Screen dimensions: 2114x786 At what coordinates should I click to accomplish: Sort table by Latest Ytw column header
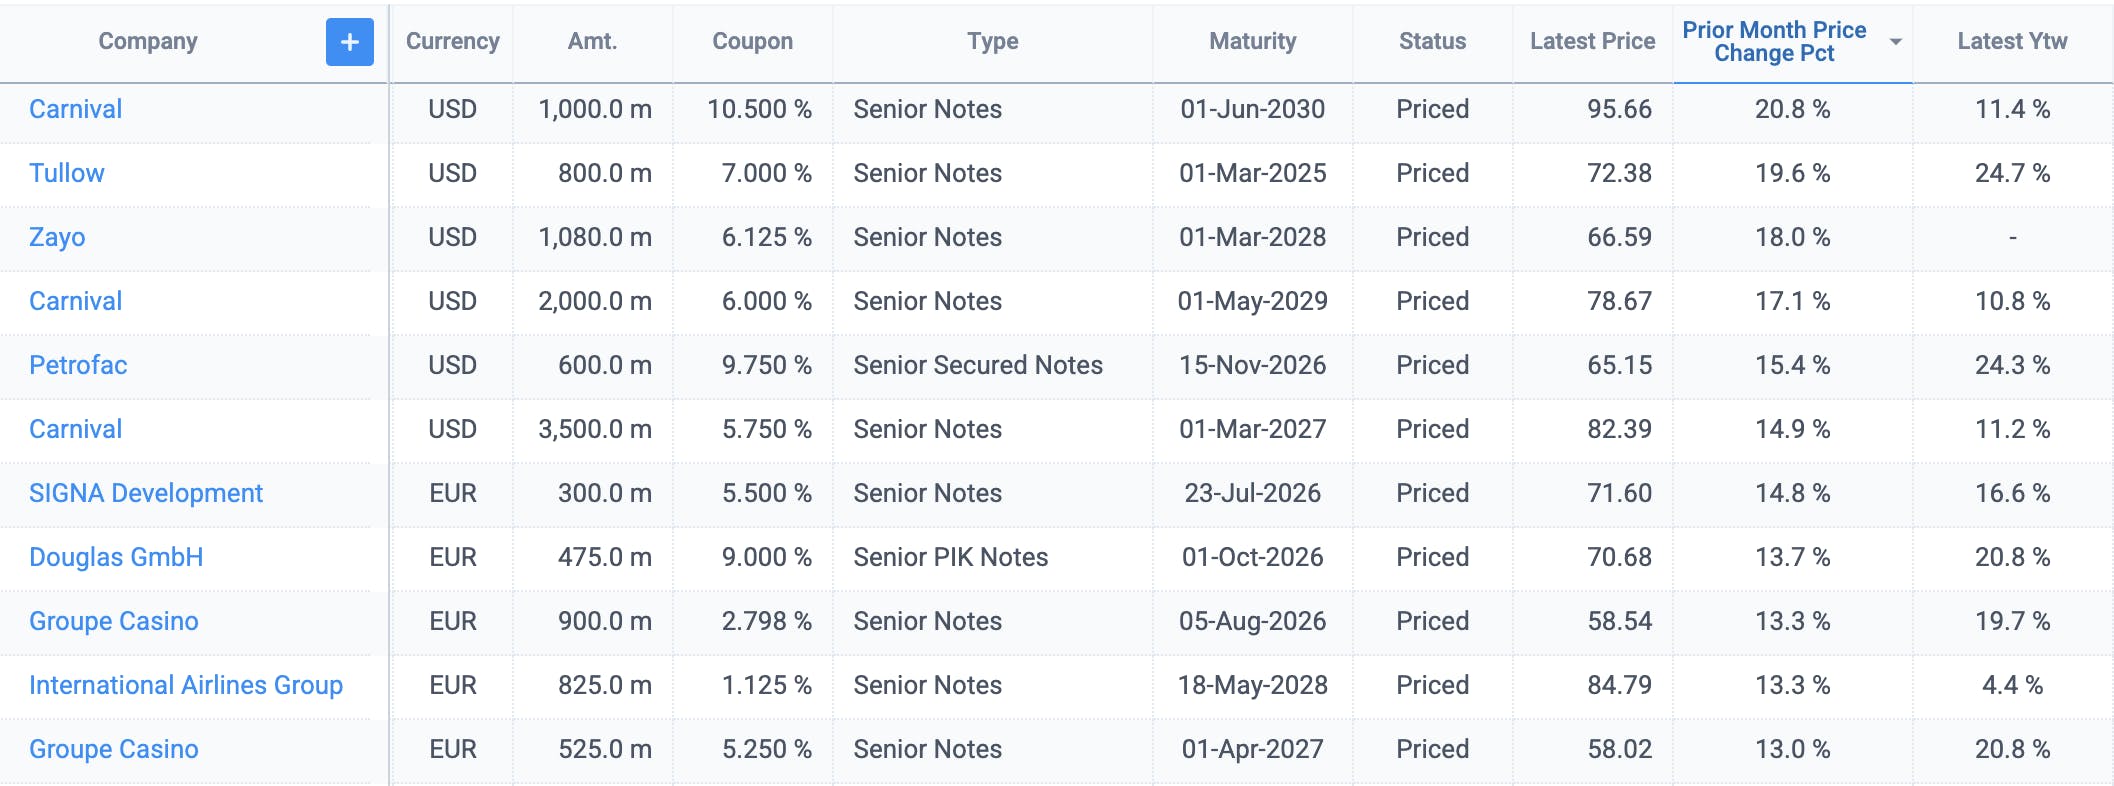[x=2012, y=41]
